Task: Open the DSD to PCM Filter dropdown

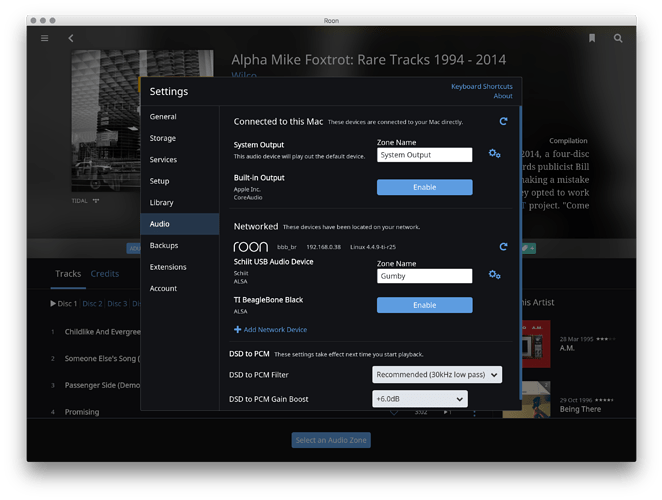Action: pyautogui.click(x=437, y=375)
